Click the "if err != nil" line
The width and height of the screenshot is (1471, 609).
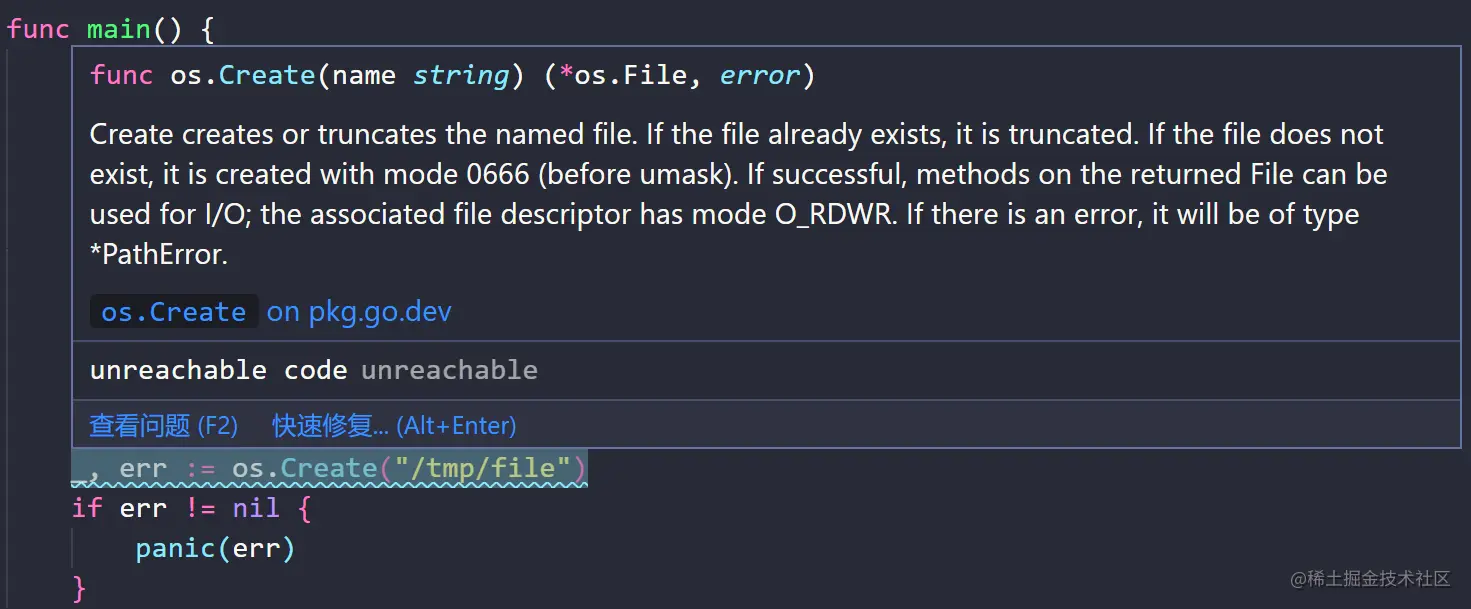192,508
